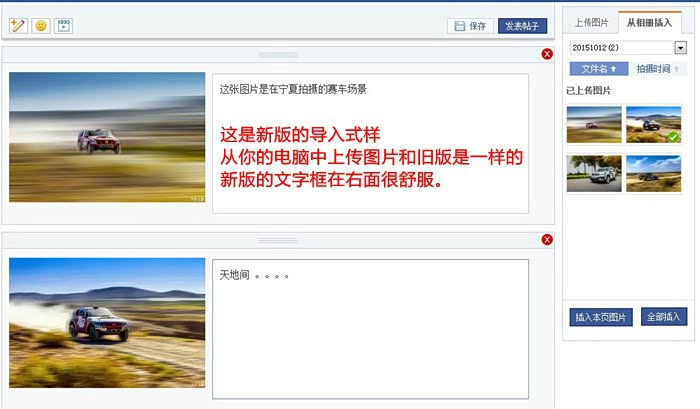Click the 保存 save button with disk icon
Image resolution: width=700 pixels, height=409 pixels.
pos(470,26)
